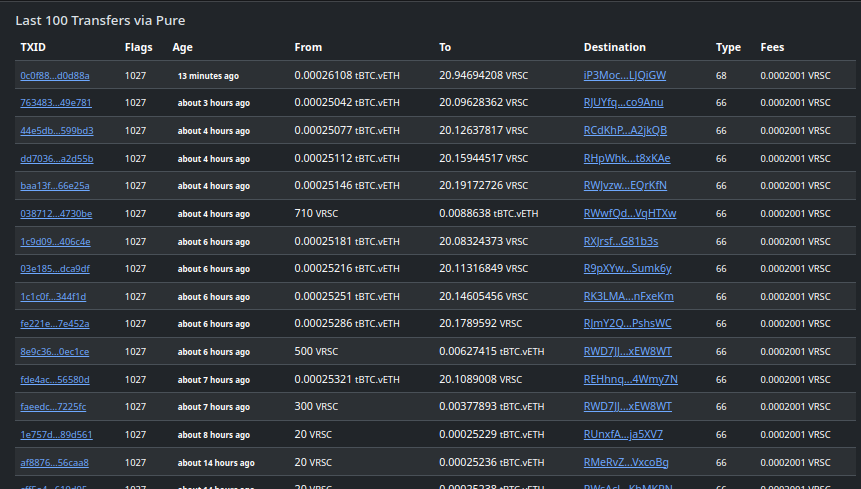Click the '300 VRSC' from amount

316,407
